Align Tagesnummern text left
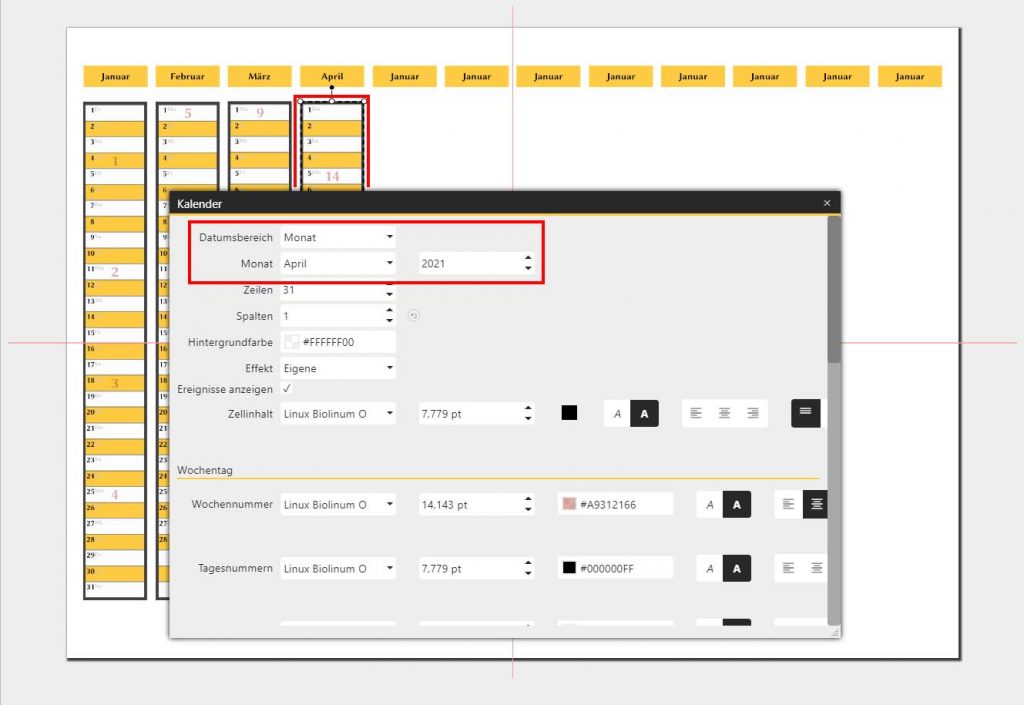 [x=788, y=569]
